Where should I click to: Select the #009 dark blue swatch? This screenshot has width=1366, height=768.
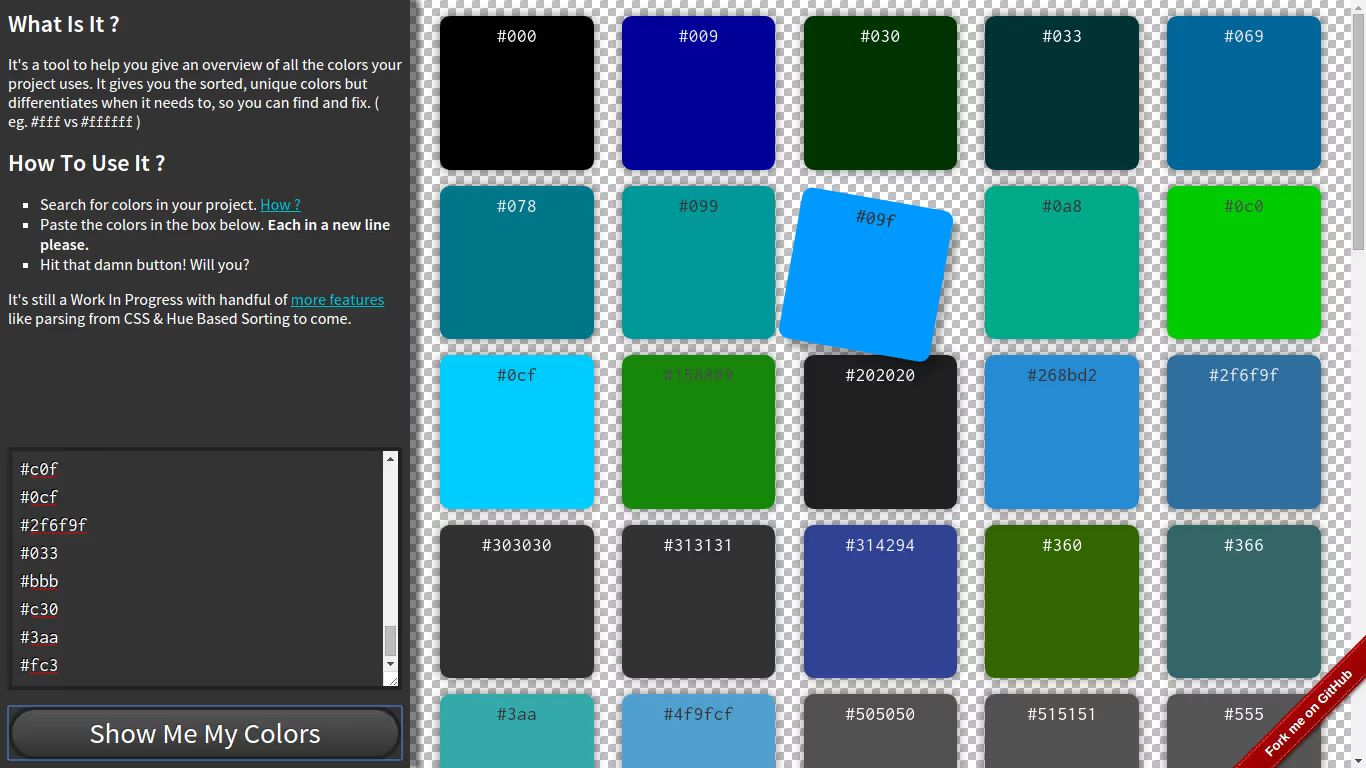point(698,93)
